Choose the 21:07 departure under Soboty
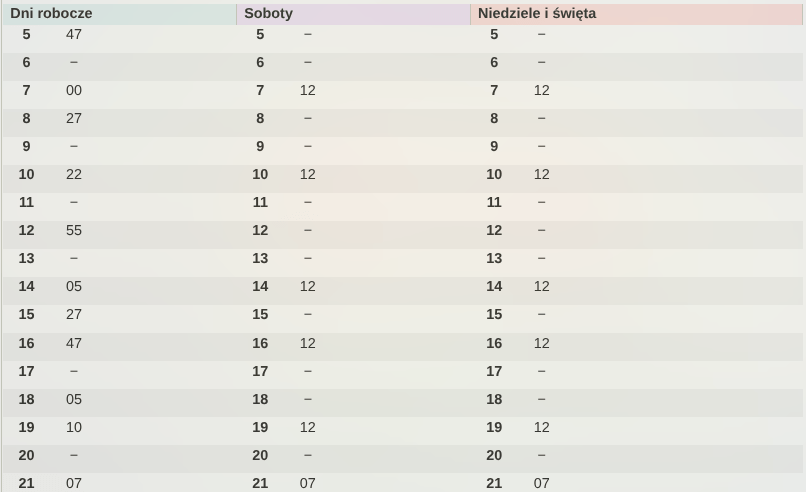The image size is (806, 492). tap(308, 483)
